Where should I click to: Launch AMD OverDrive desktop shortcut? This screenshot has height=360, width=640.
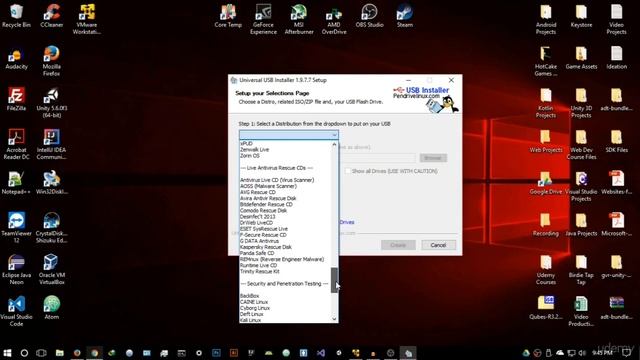pyautogui.click(x=334, y=19)
